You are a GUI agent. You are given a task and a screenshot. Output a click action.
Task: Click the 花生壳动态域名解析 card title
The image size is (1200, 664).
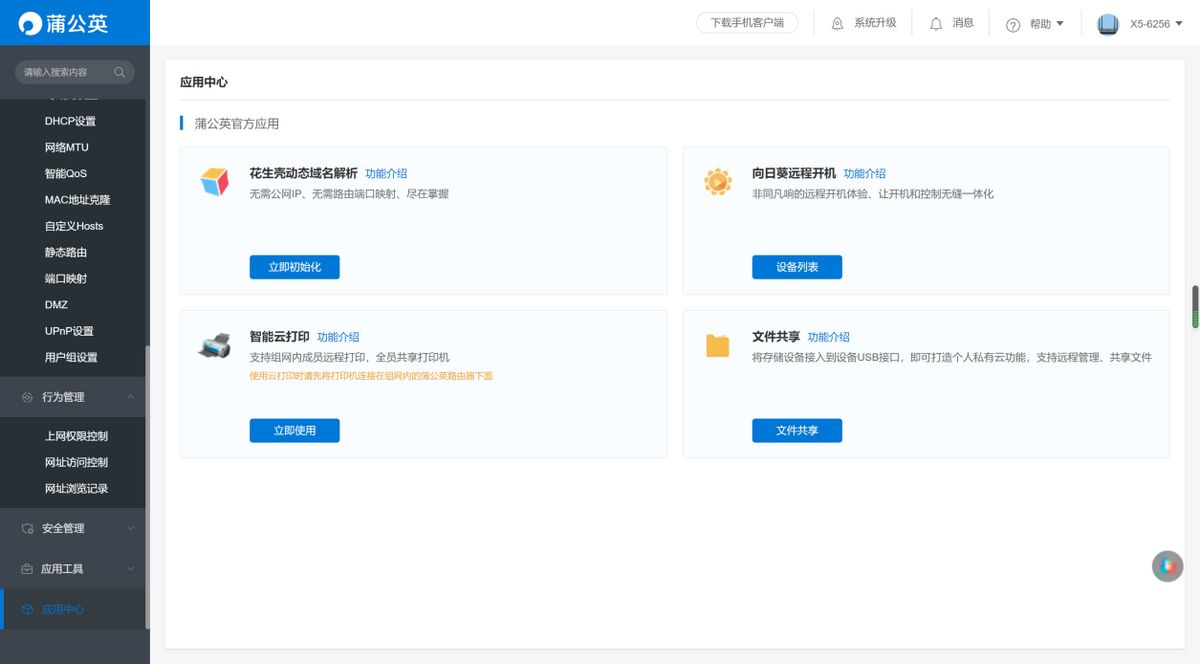(303, 173)
